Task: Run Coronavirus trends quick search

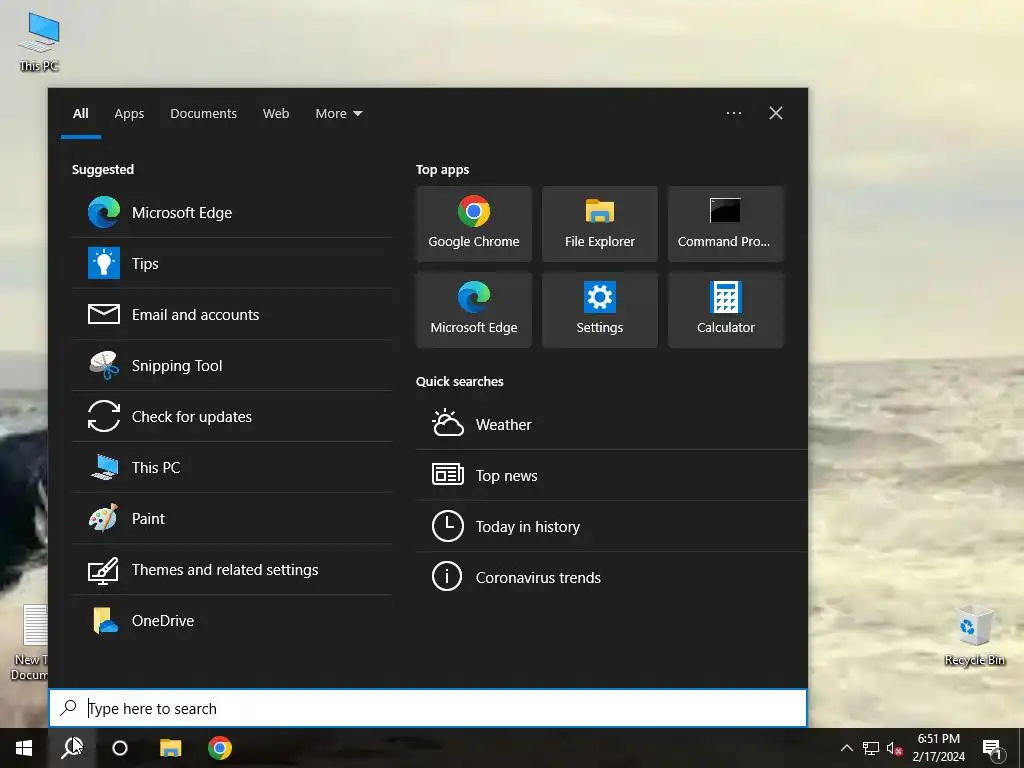Action: tap(611, 577)
